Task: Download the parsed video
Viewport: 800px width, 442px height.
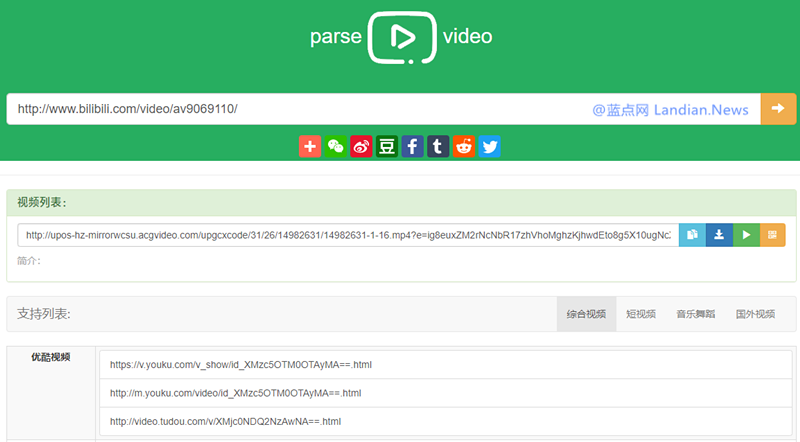Action: (719, 235)
